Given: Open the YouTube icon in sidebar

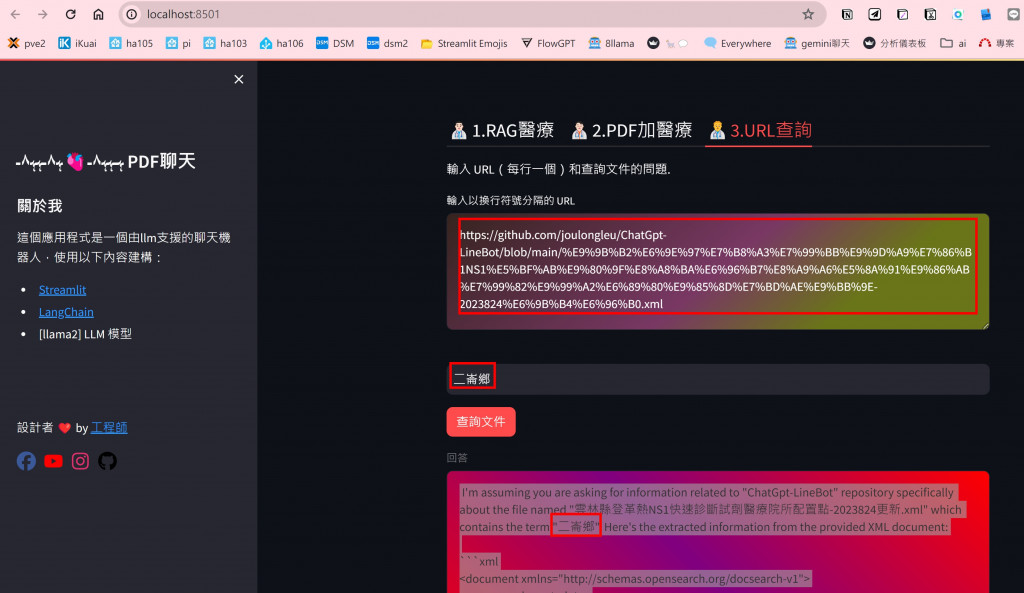Looking at the screenshot, I should (x=53, y=461).
